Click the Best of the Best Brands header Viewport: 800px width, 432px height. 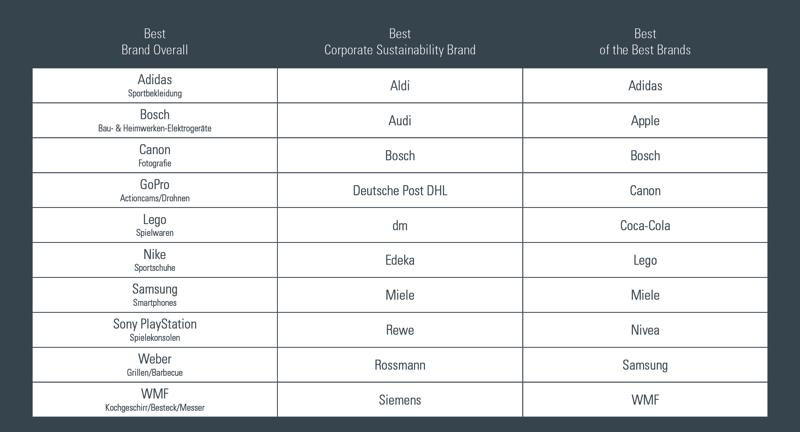645,41
